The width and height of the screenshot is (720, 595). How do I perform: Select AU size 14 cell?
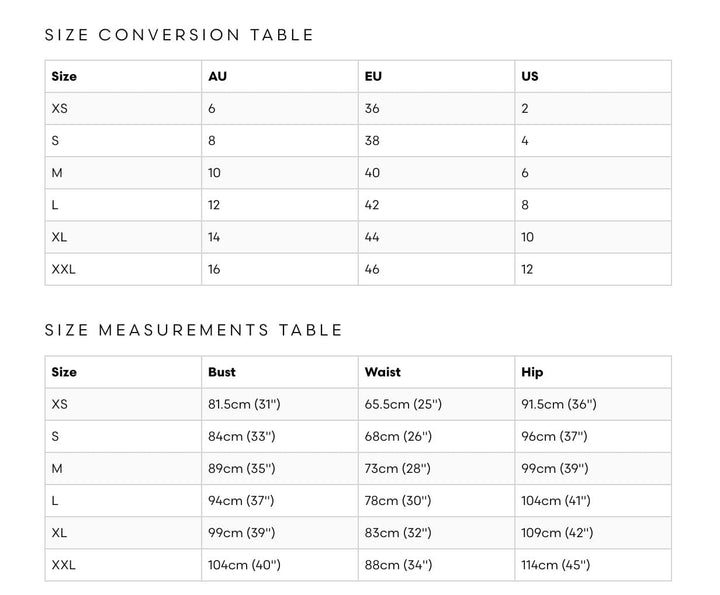215,237
